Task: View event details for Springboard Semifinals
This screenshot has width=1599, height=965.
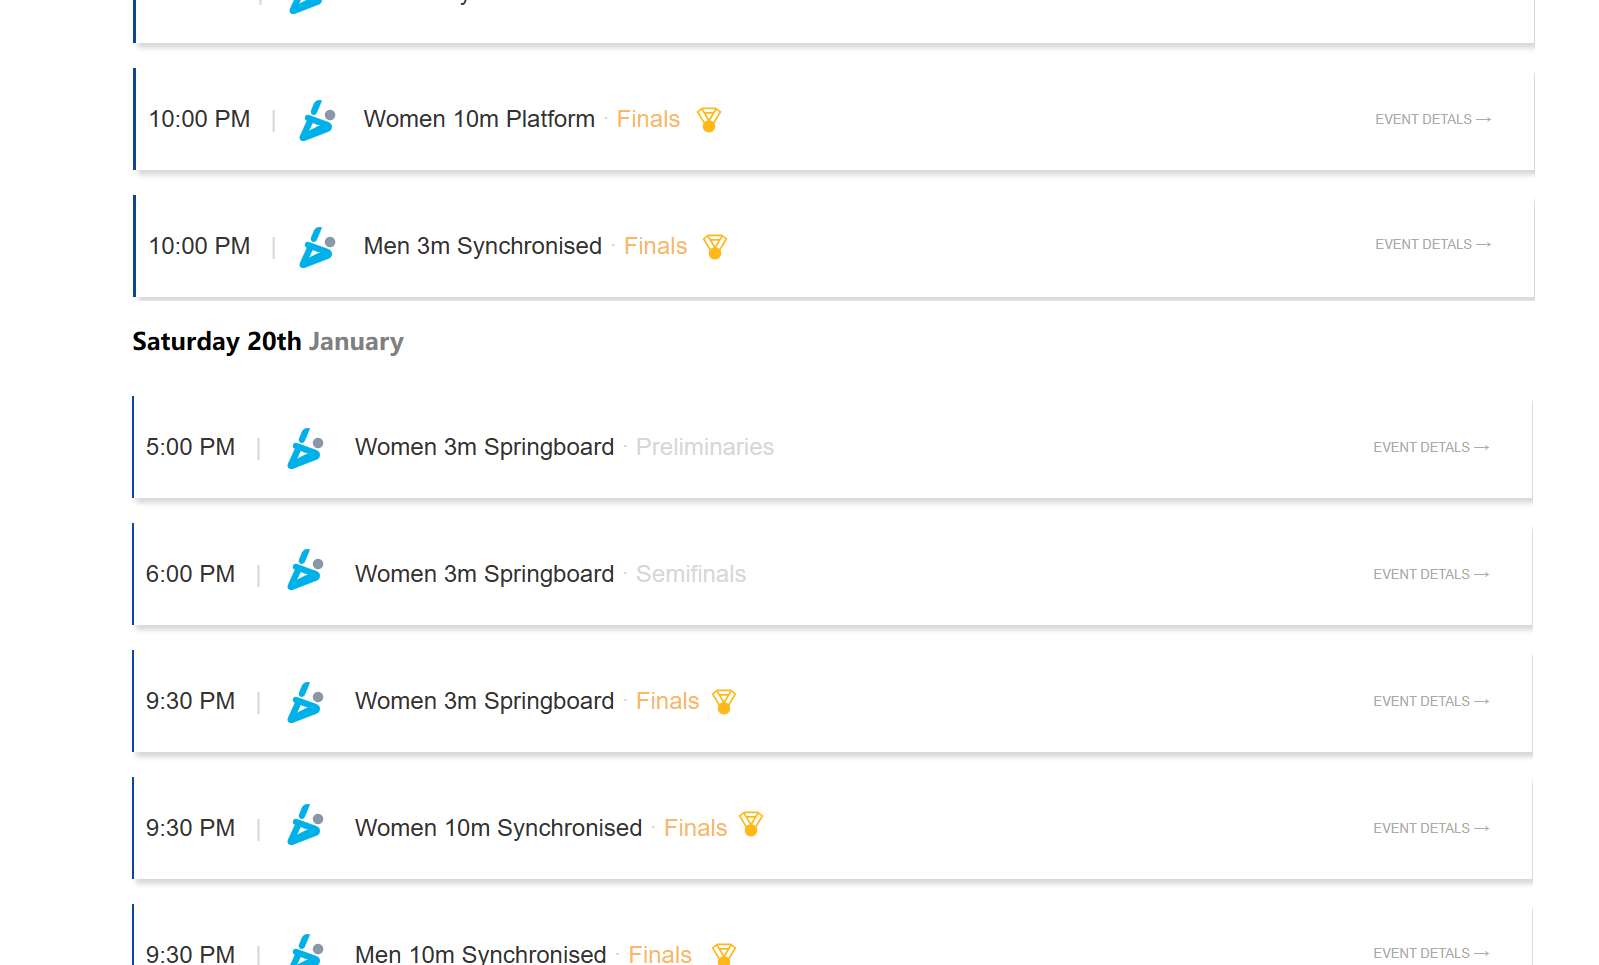Action: coord(1430,574)
